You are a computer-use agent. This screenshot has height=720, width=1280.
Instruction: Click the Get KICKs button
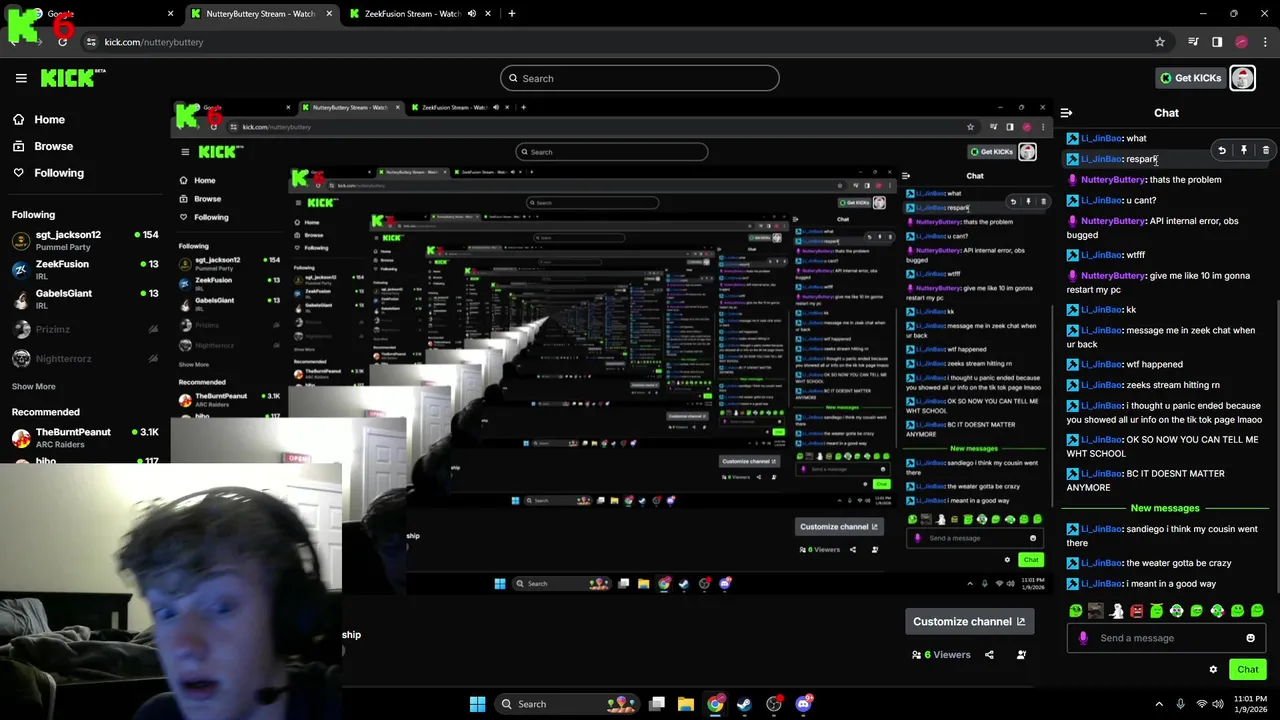coord(1190,78)
